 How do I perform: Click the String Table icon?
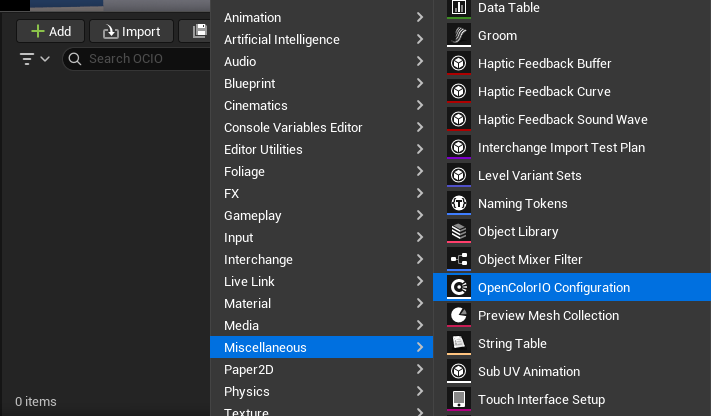(459, 343)
